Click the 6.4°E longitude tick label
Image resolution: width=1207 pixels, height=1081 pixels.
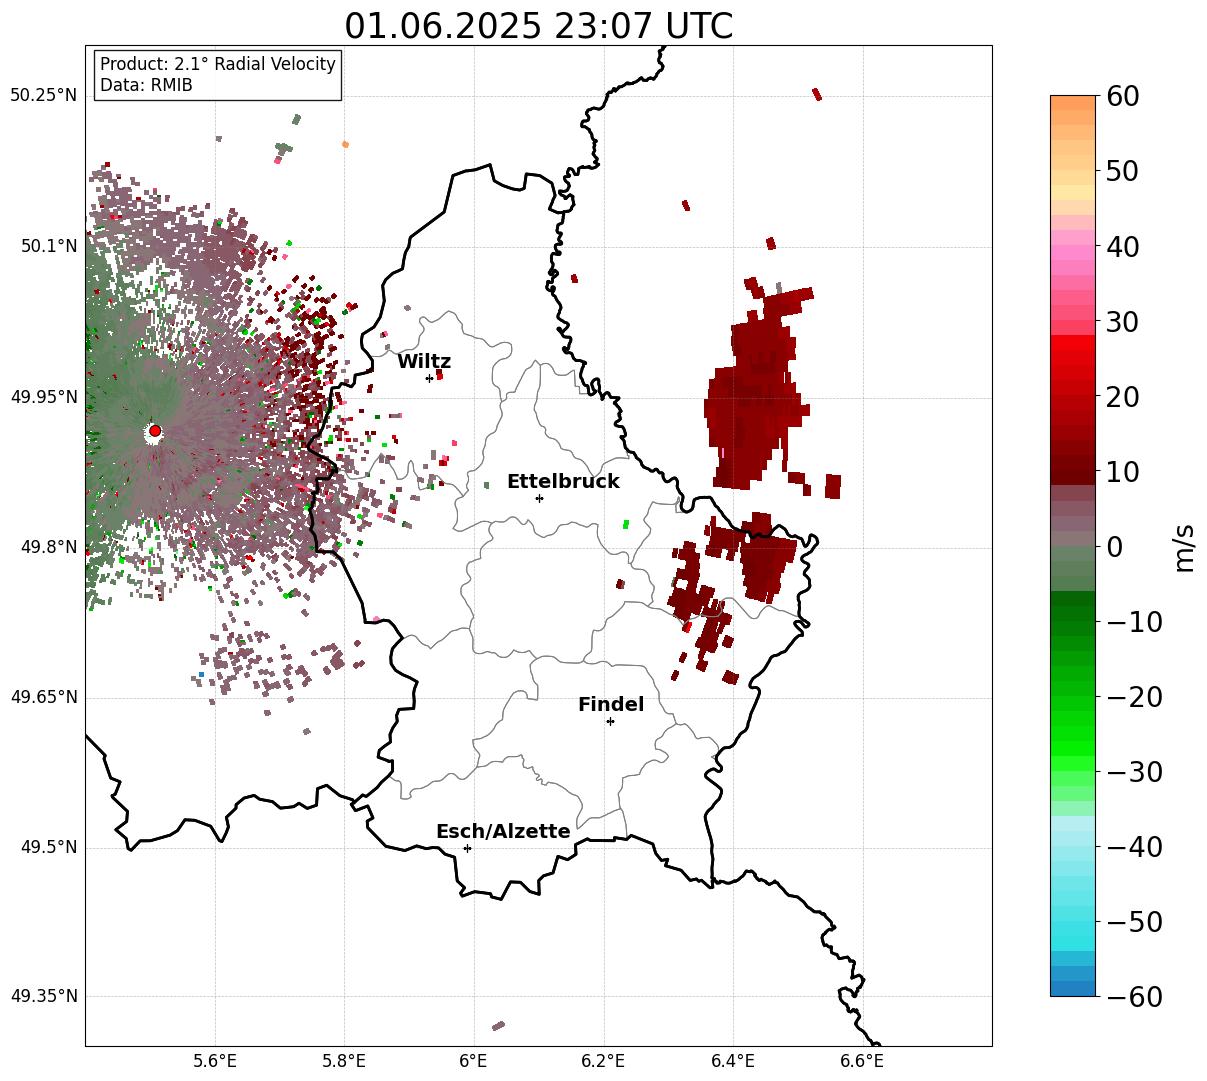coord(733,1062)
